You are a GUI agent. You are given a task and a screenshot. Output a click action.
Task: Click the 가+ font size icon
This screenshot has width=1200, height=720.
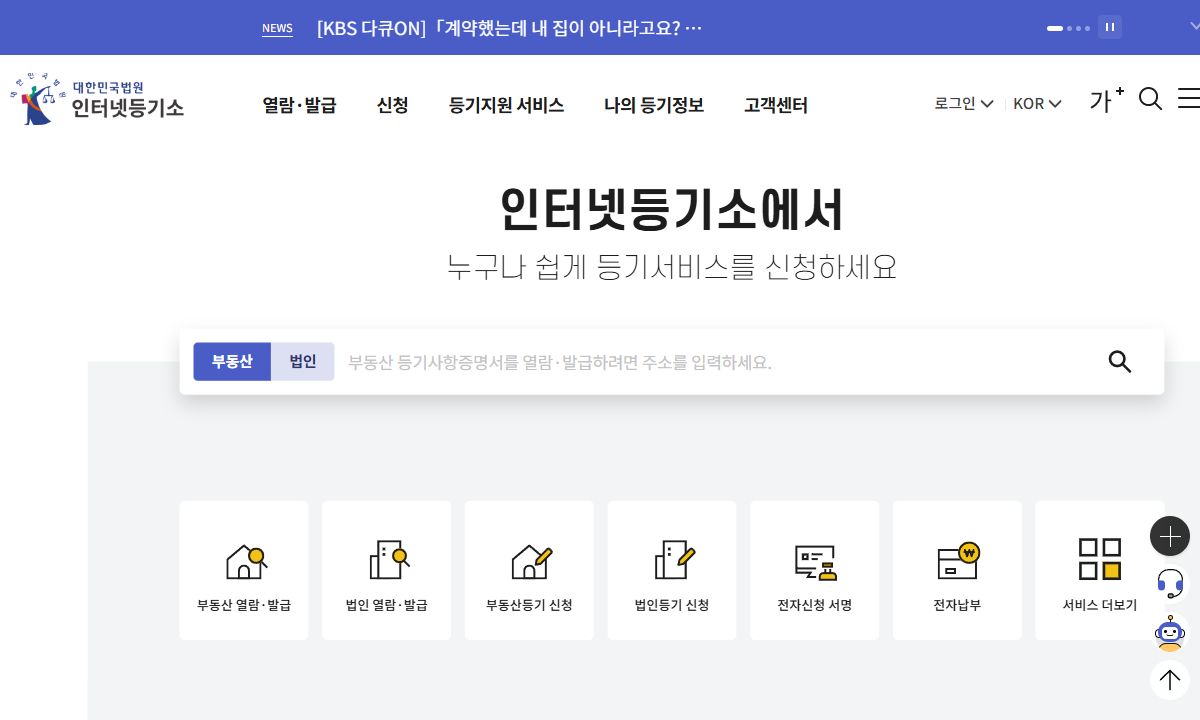tap(1106, 100)
